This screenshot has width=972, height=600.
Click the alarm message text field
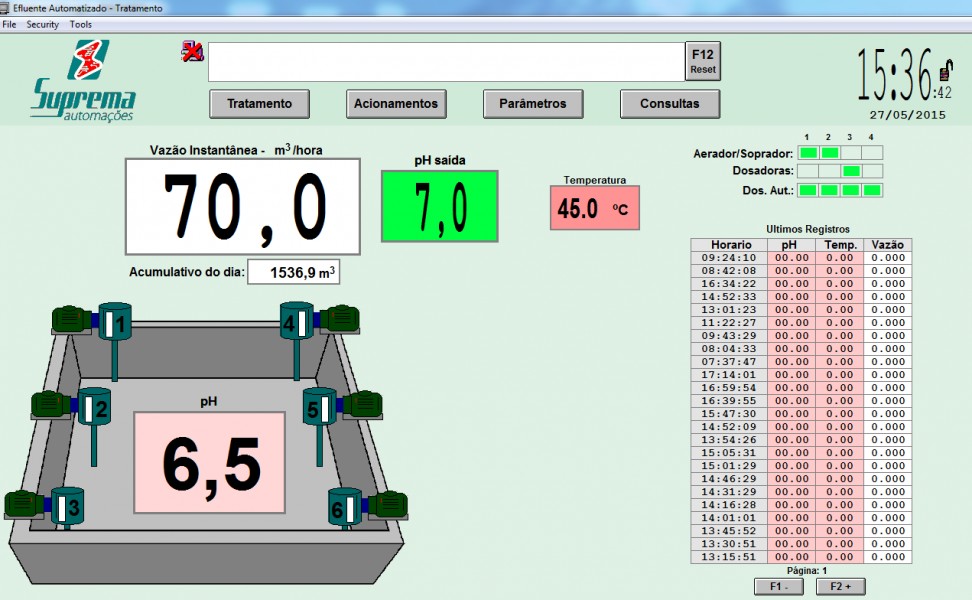click(x=446, y=62)
